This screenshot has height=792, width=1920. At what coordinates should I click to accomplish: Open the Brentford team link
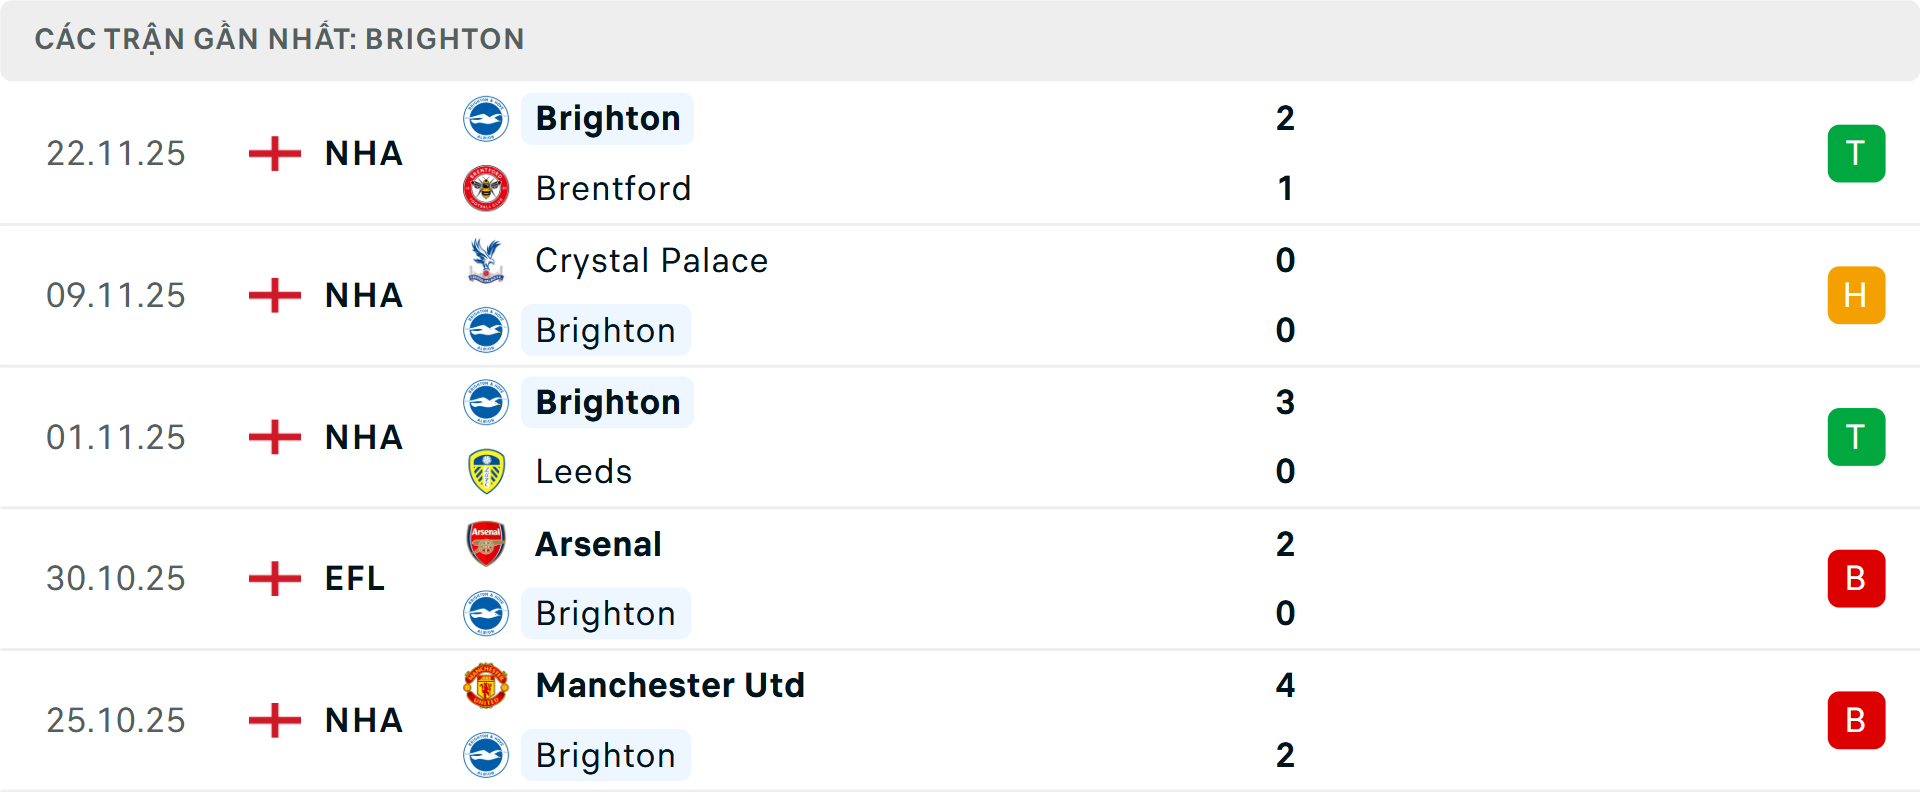pyautogui.click(x=613, y=188)
